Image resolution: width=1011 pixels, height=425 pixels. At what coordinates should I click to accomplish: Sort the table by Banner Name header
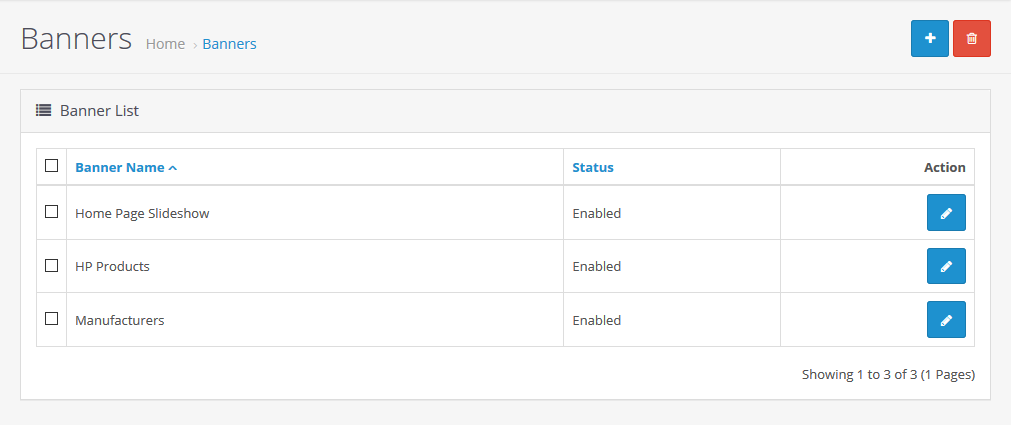tap(120, 168)
